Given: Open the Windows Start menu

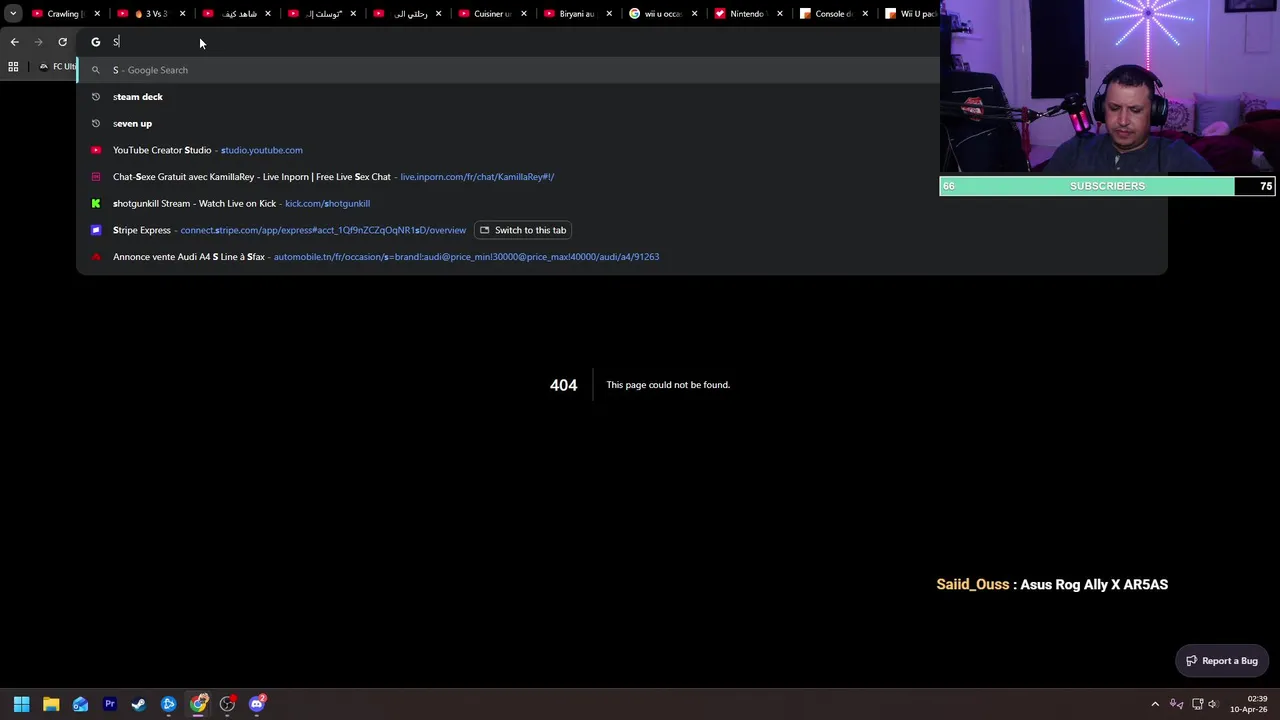Looking at the screenshot, I should tap(21, 704).
